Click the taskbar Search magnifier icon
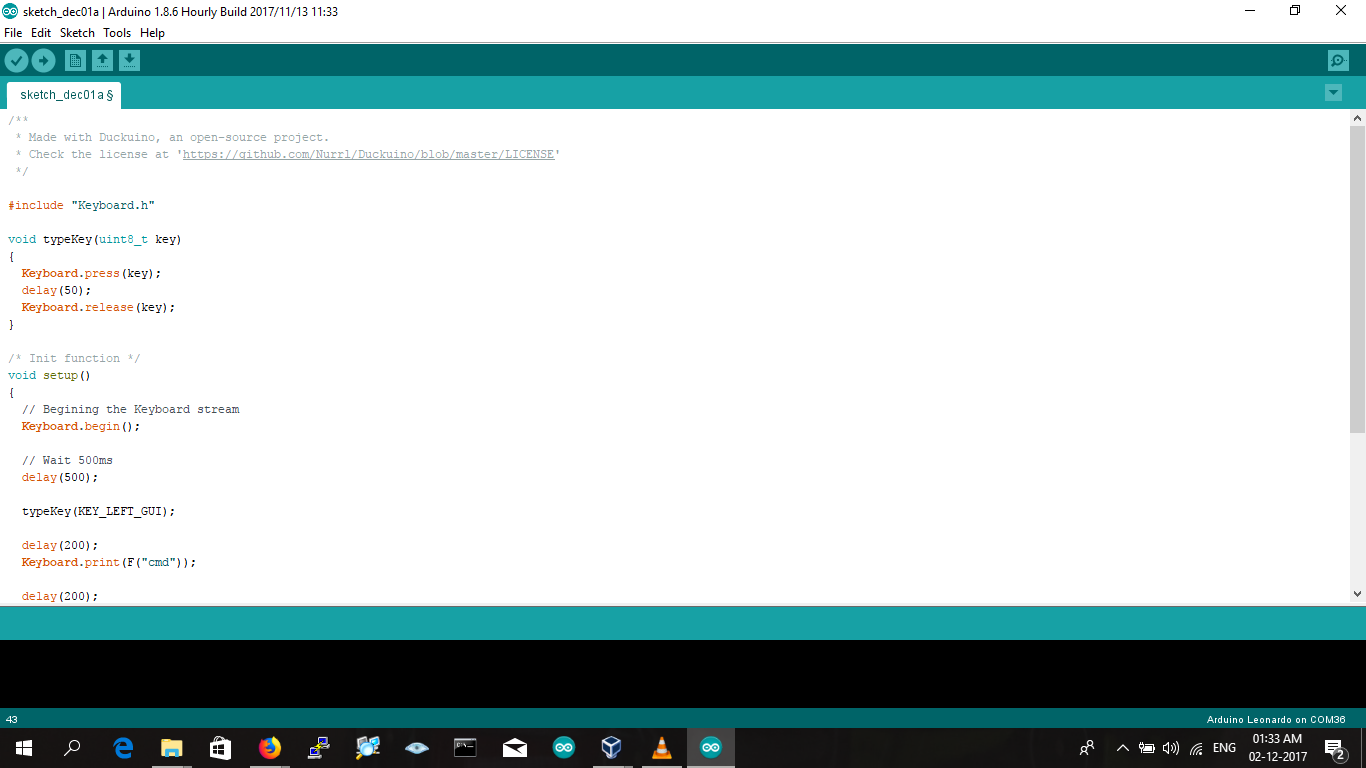1366x768 pixels. click(x=72, y=748)
